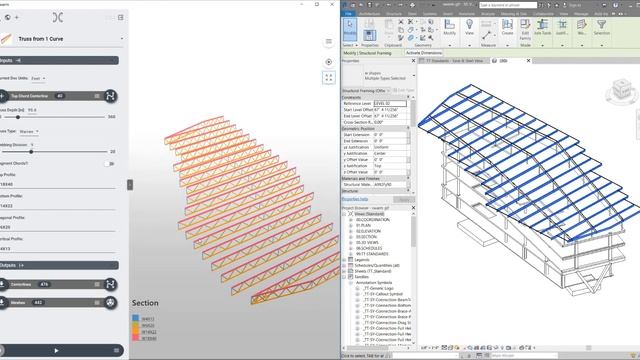
Task: Expand Schedules/Quantities node in Project Browser
Action: point(344,265)
